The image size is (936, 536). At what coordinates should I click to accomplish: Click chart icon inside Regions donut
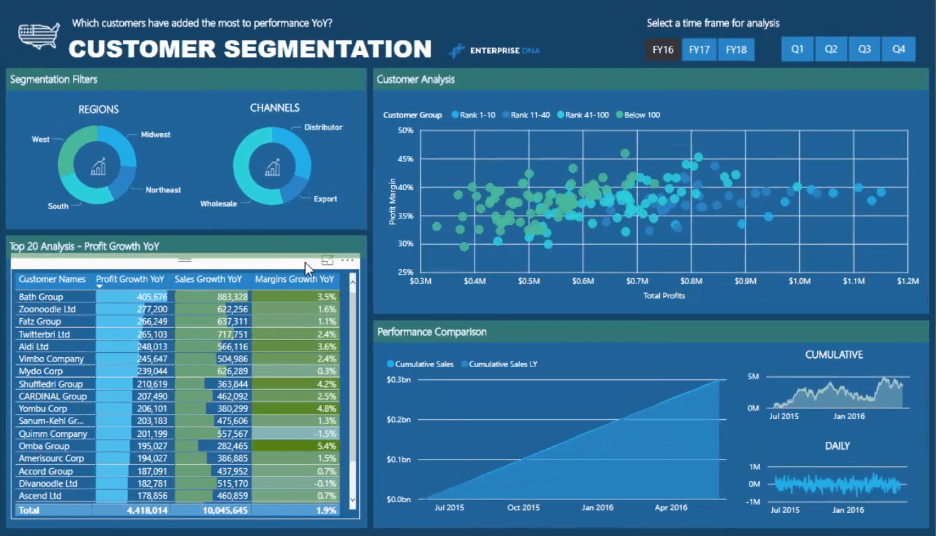(x=98, y=167)
